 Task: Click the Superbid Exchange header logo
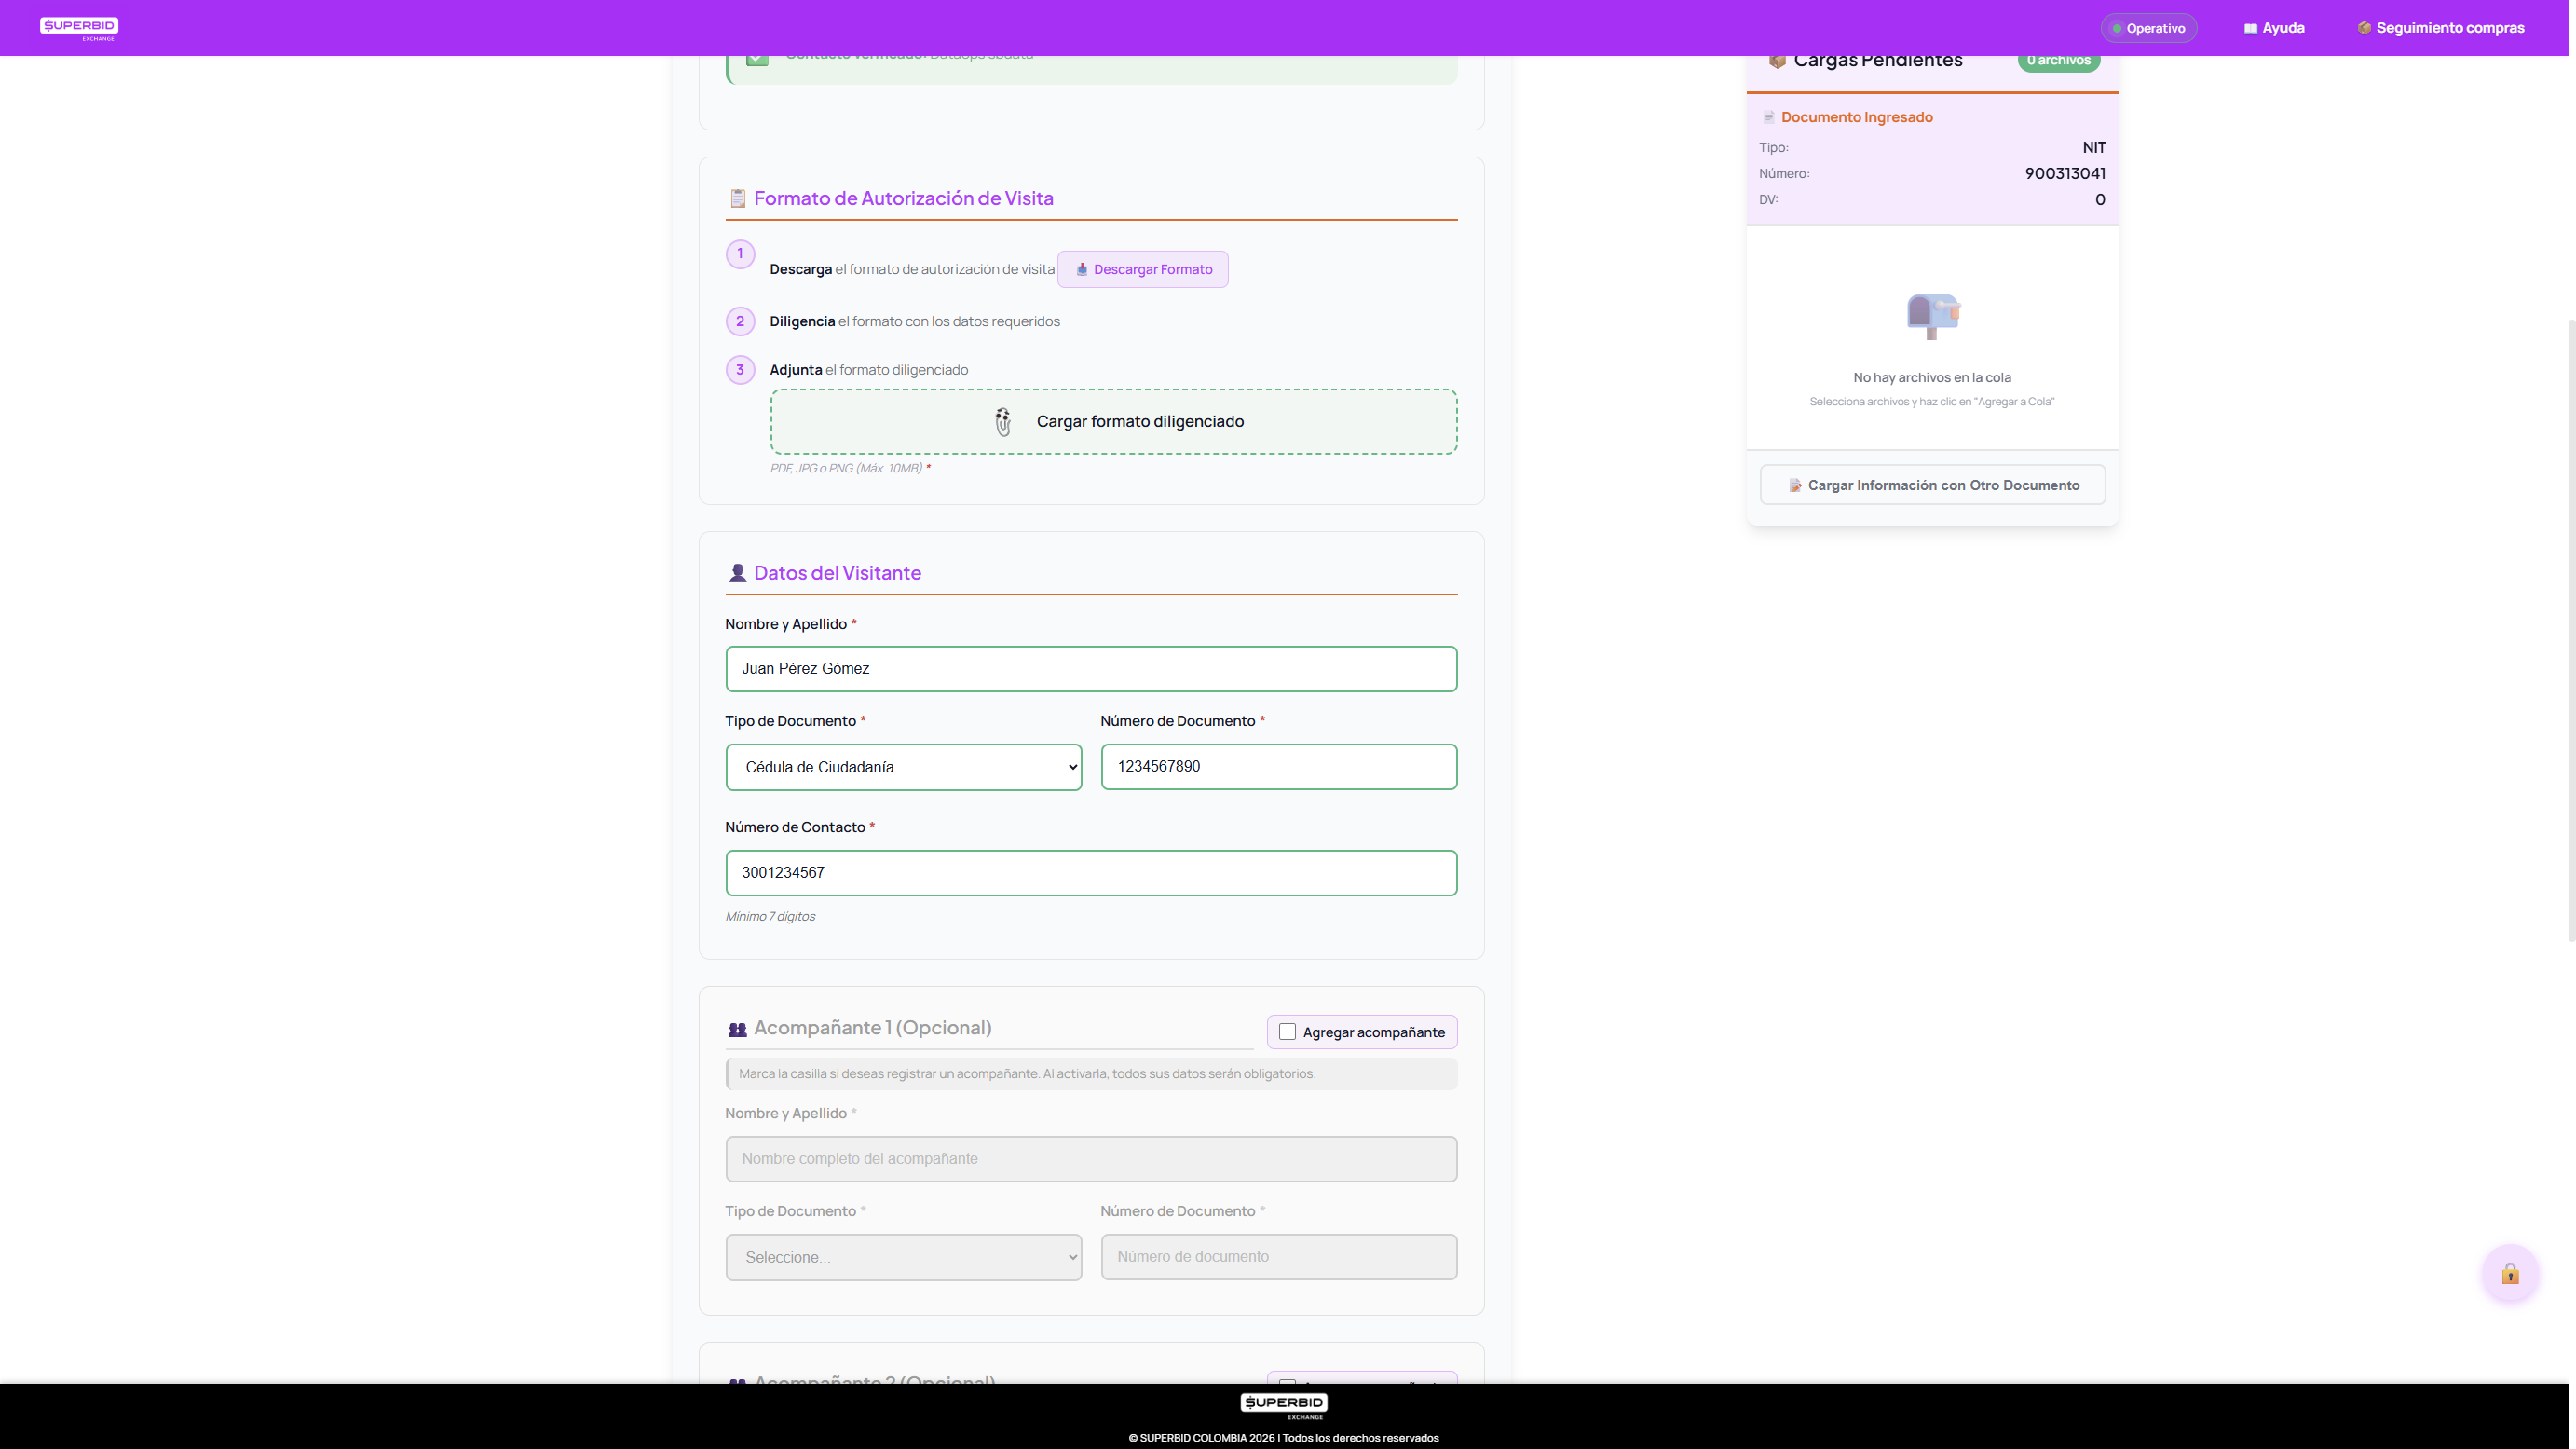pos(79,28)
